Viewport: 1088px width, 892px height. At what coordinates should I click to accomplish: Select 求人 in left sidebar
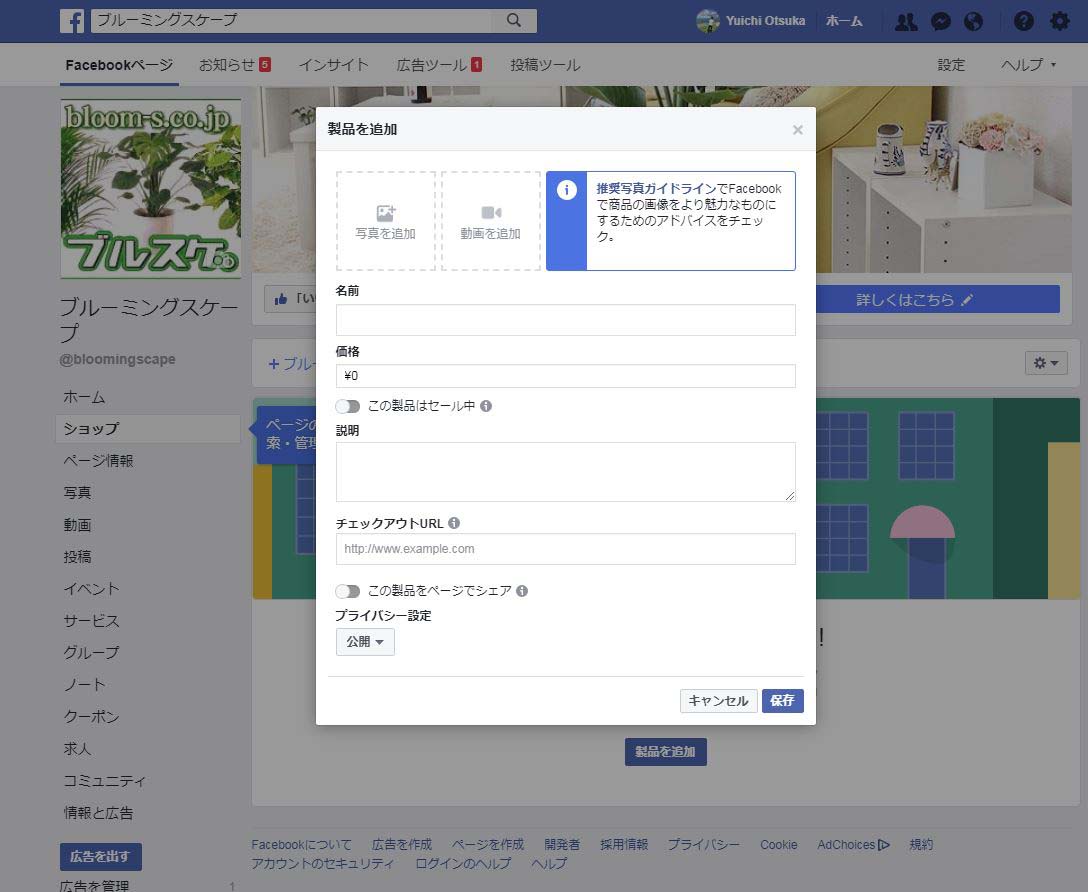[x=77, y=748]
